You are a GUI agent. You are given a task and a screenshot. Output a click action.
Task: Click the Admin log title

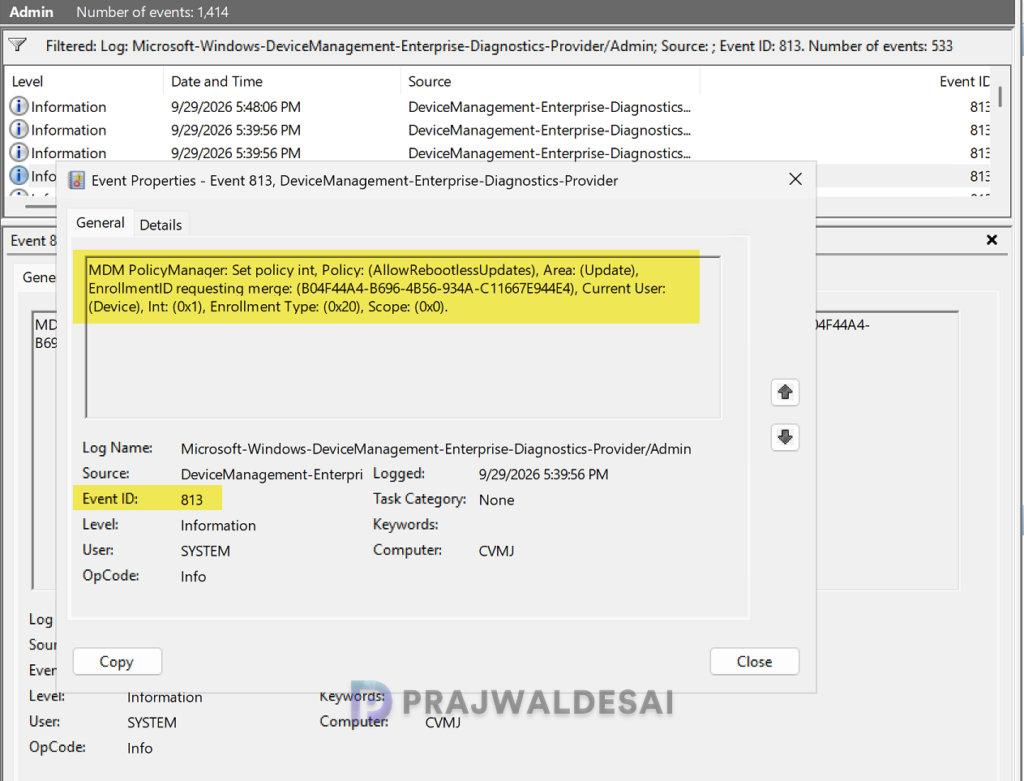(x=31, y=12)
